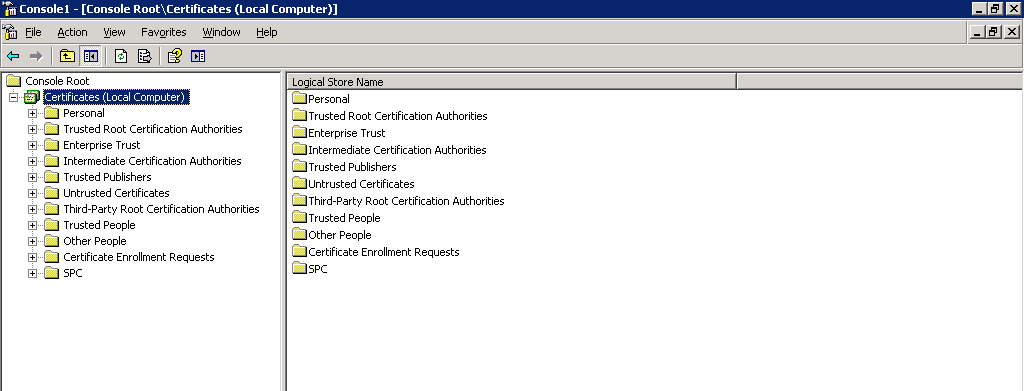Open the File menu

[33, 32]
